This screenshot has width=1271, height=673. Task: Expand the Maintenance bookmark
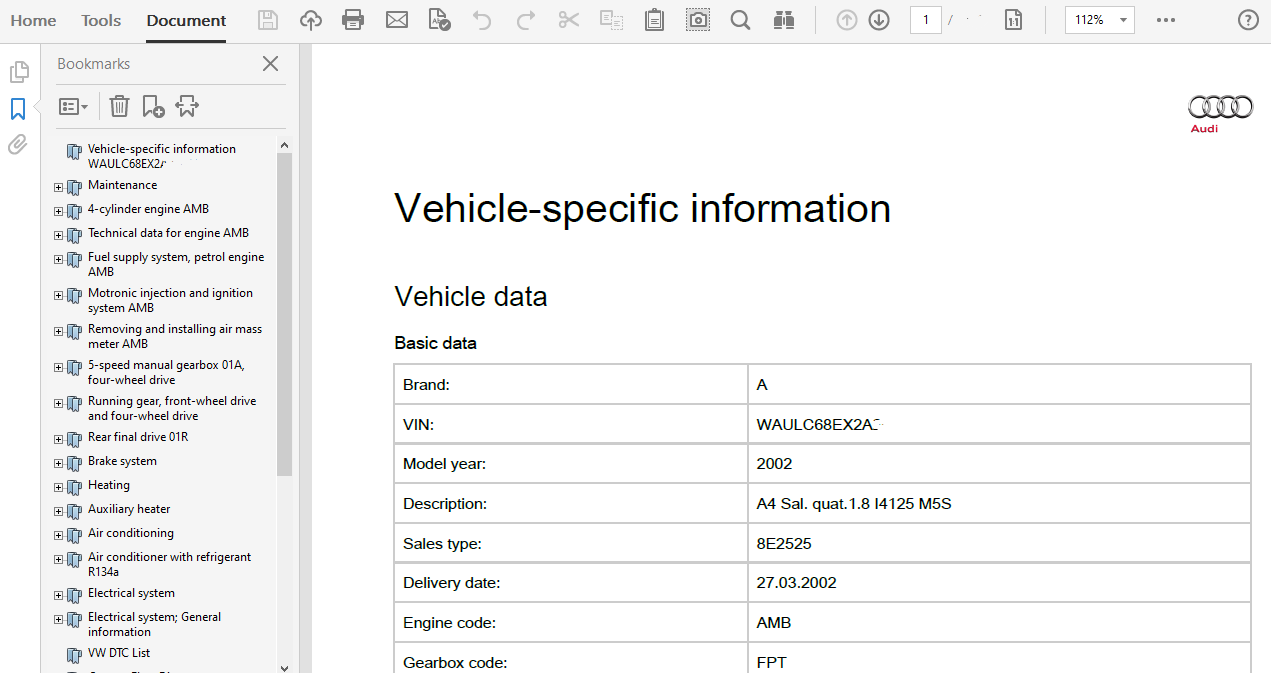58,187
